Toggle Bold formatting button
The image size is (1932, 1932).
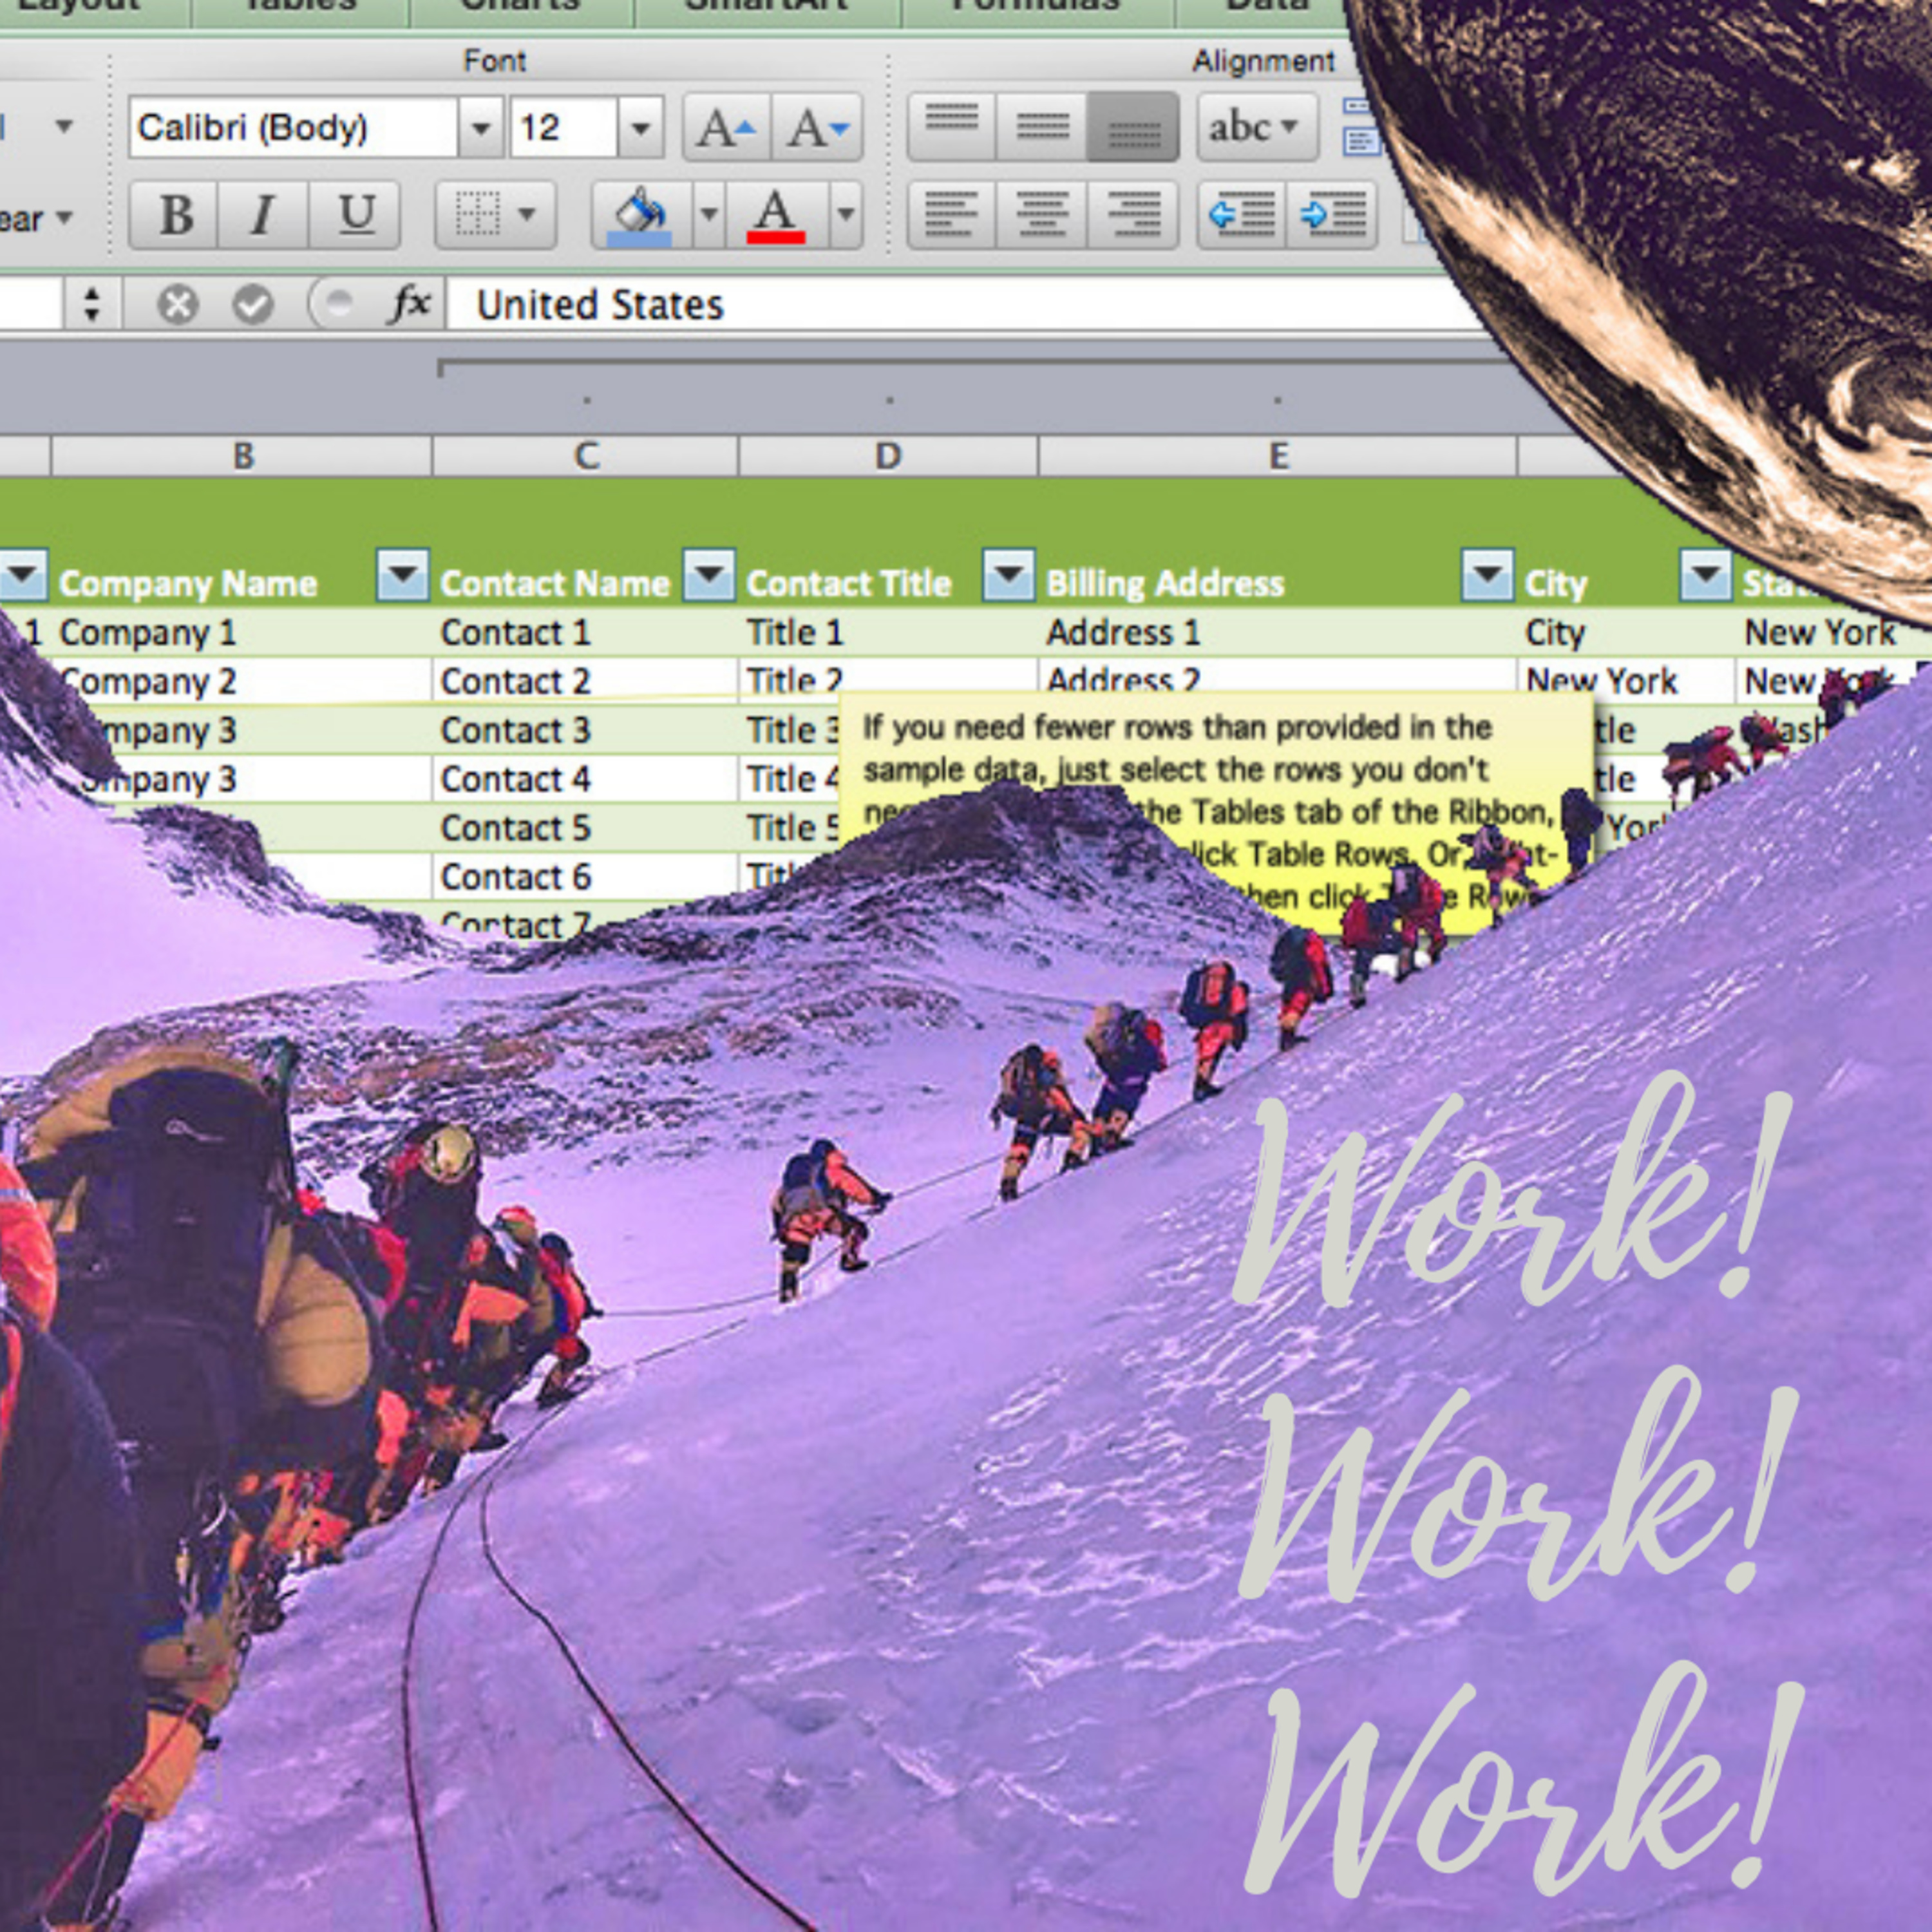pos(175,215)
